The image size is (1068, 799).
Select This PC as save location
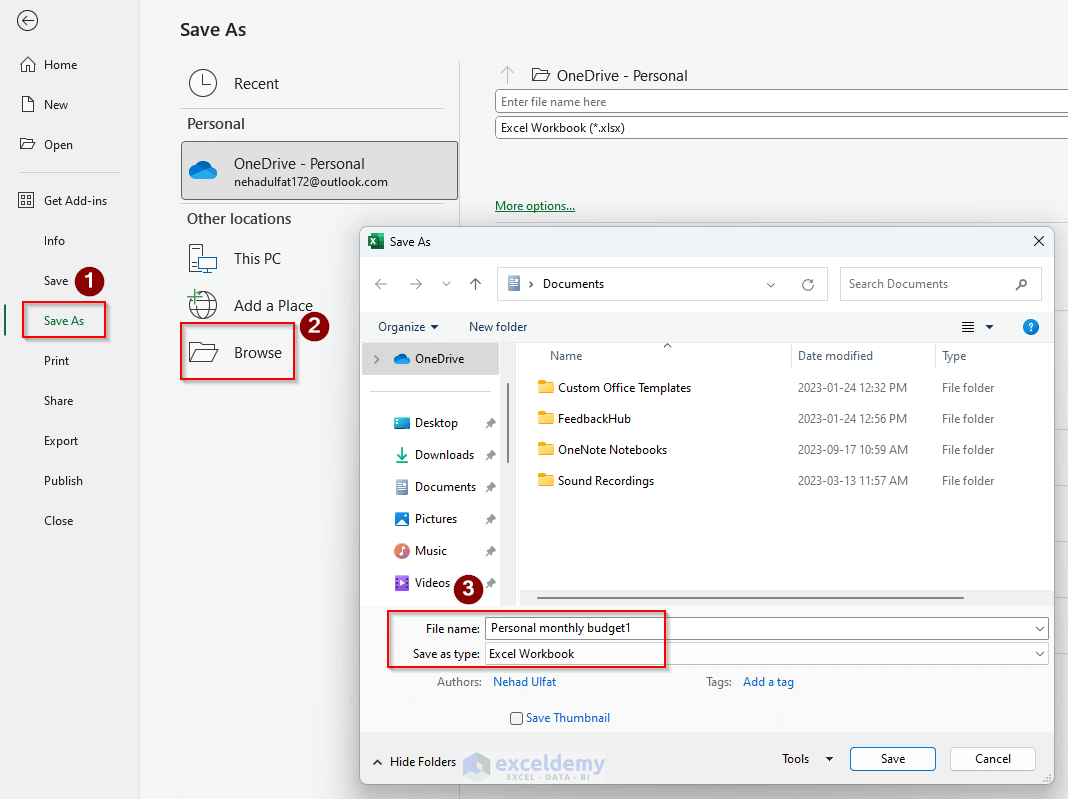(234, 259)
